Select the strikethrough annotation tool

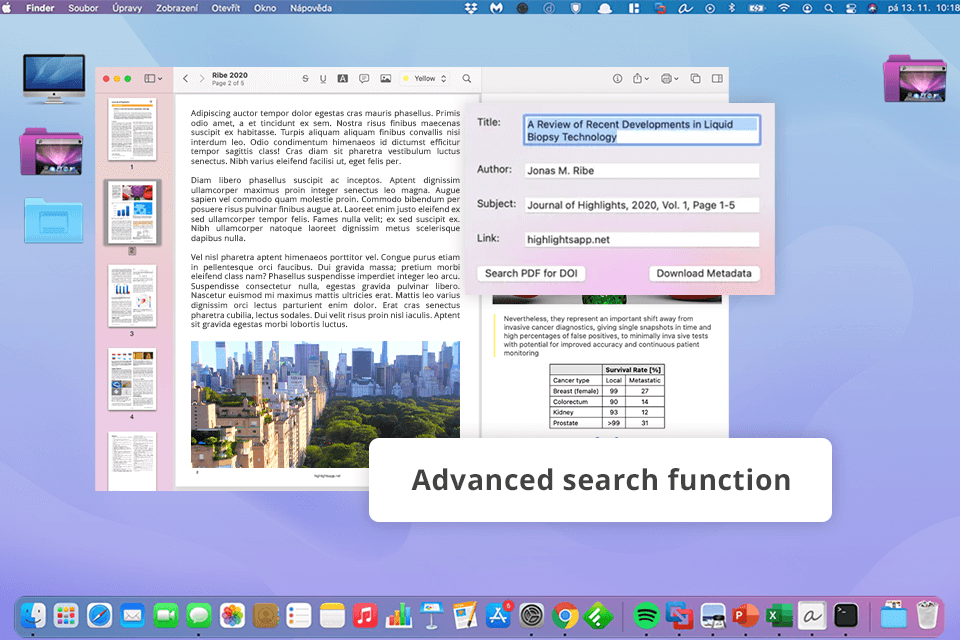click(305, 78)
